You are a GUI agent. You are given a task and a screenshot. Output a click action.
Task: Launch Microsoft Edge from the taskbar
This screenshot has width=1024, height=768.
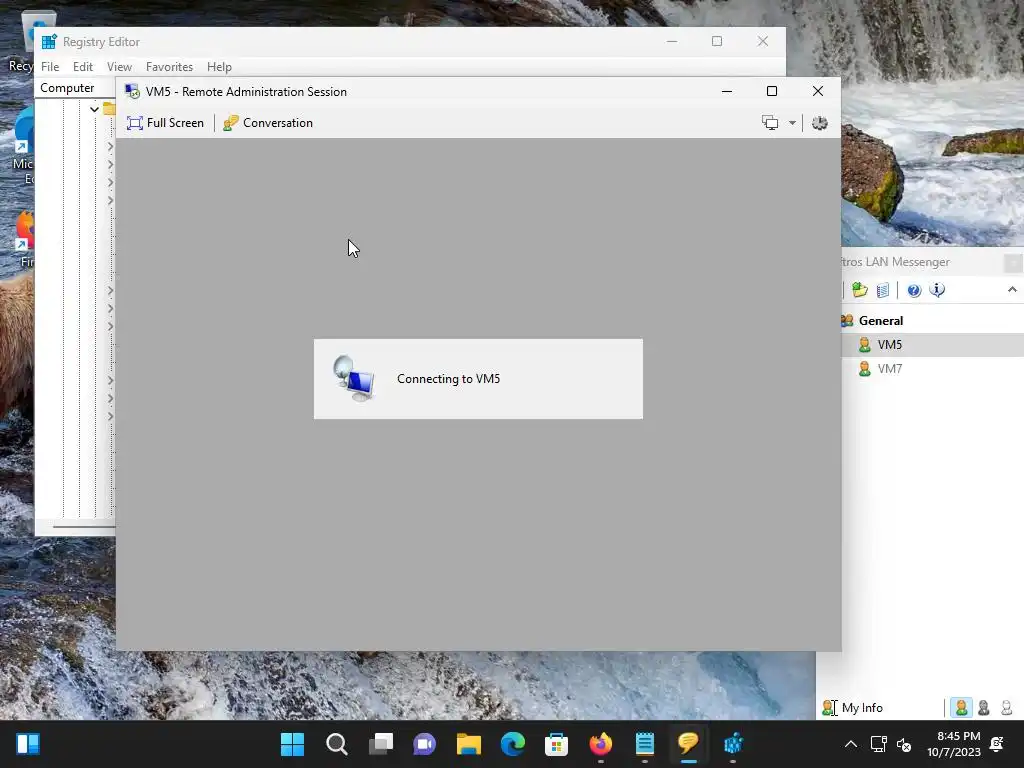[513, 744]
